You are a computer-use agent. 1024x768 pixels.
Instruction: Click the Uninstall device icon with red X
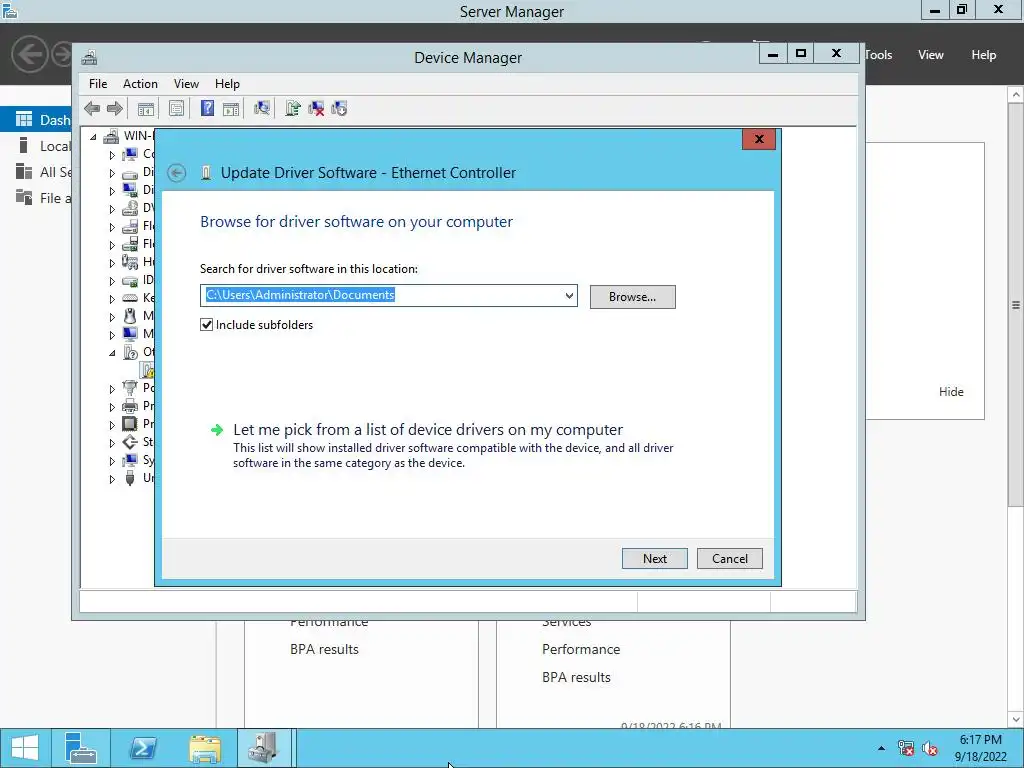[x=316, y=108]
